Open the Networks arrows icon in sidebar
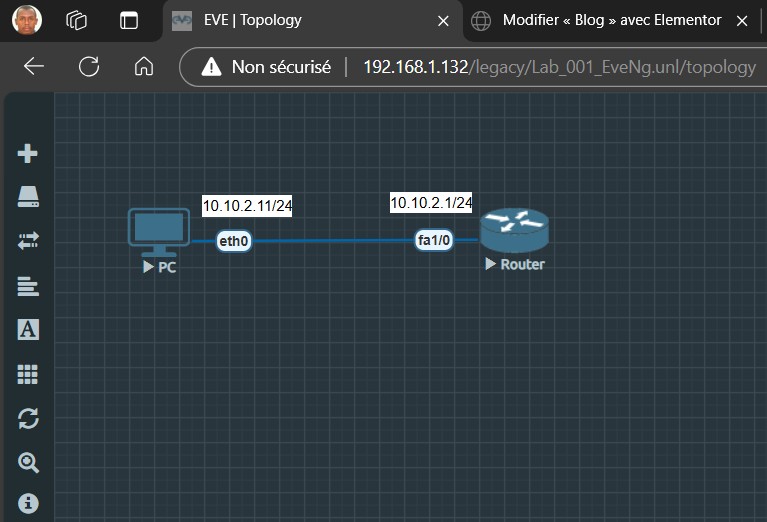Viewport: 767px width, 522px height. [28, 241]
